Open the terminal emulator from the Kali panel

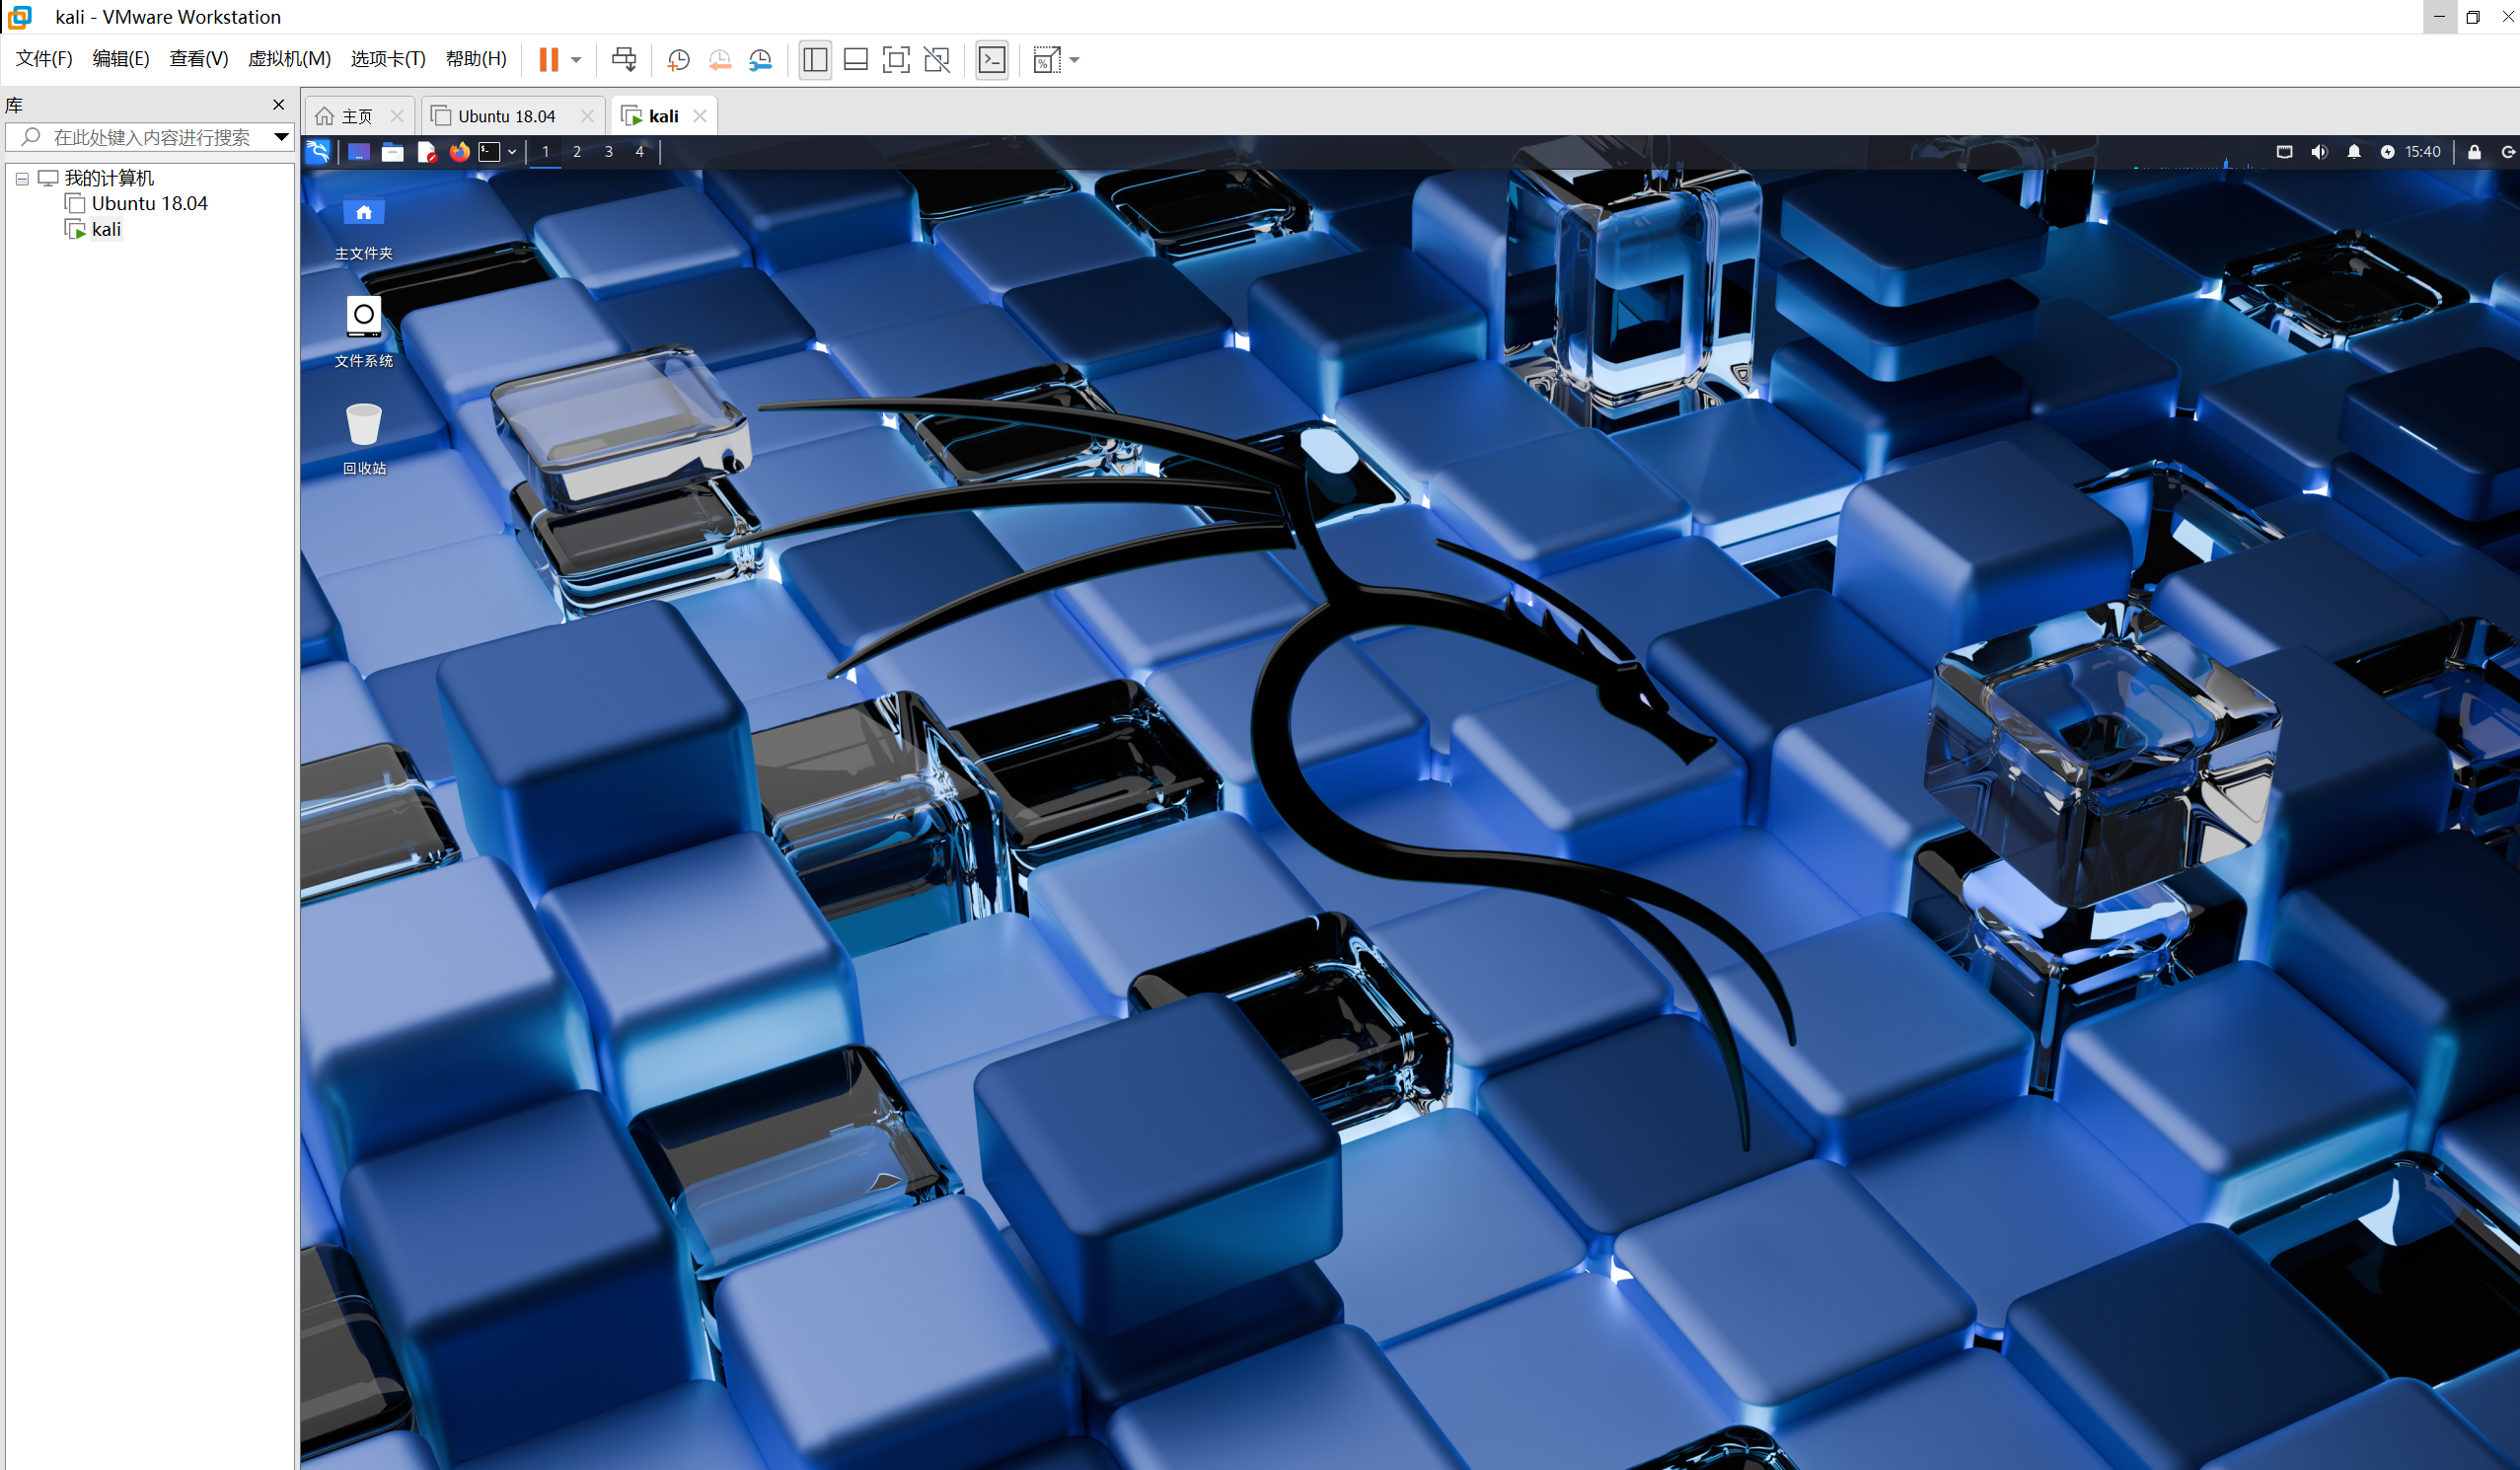pos(489,152)
